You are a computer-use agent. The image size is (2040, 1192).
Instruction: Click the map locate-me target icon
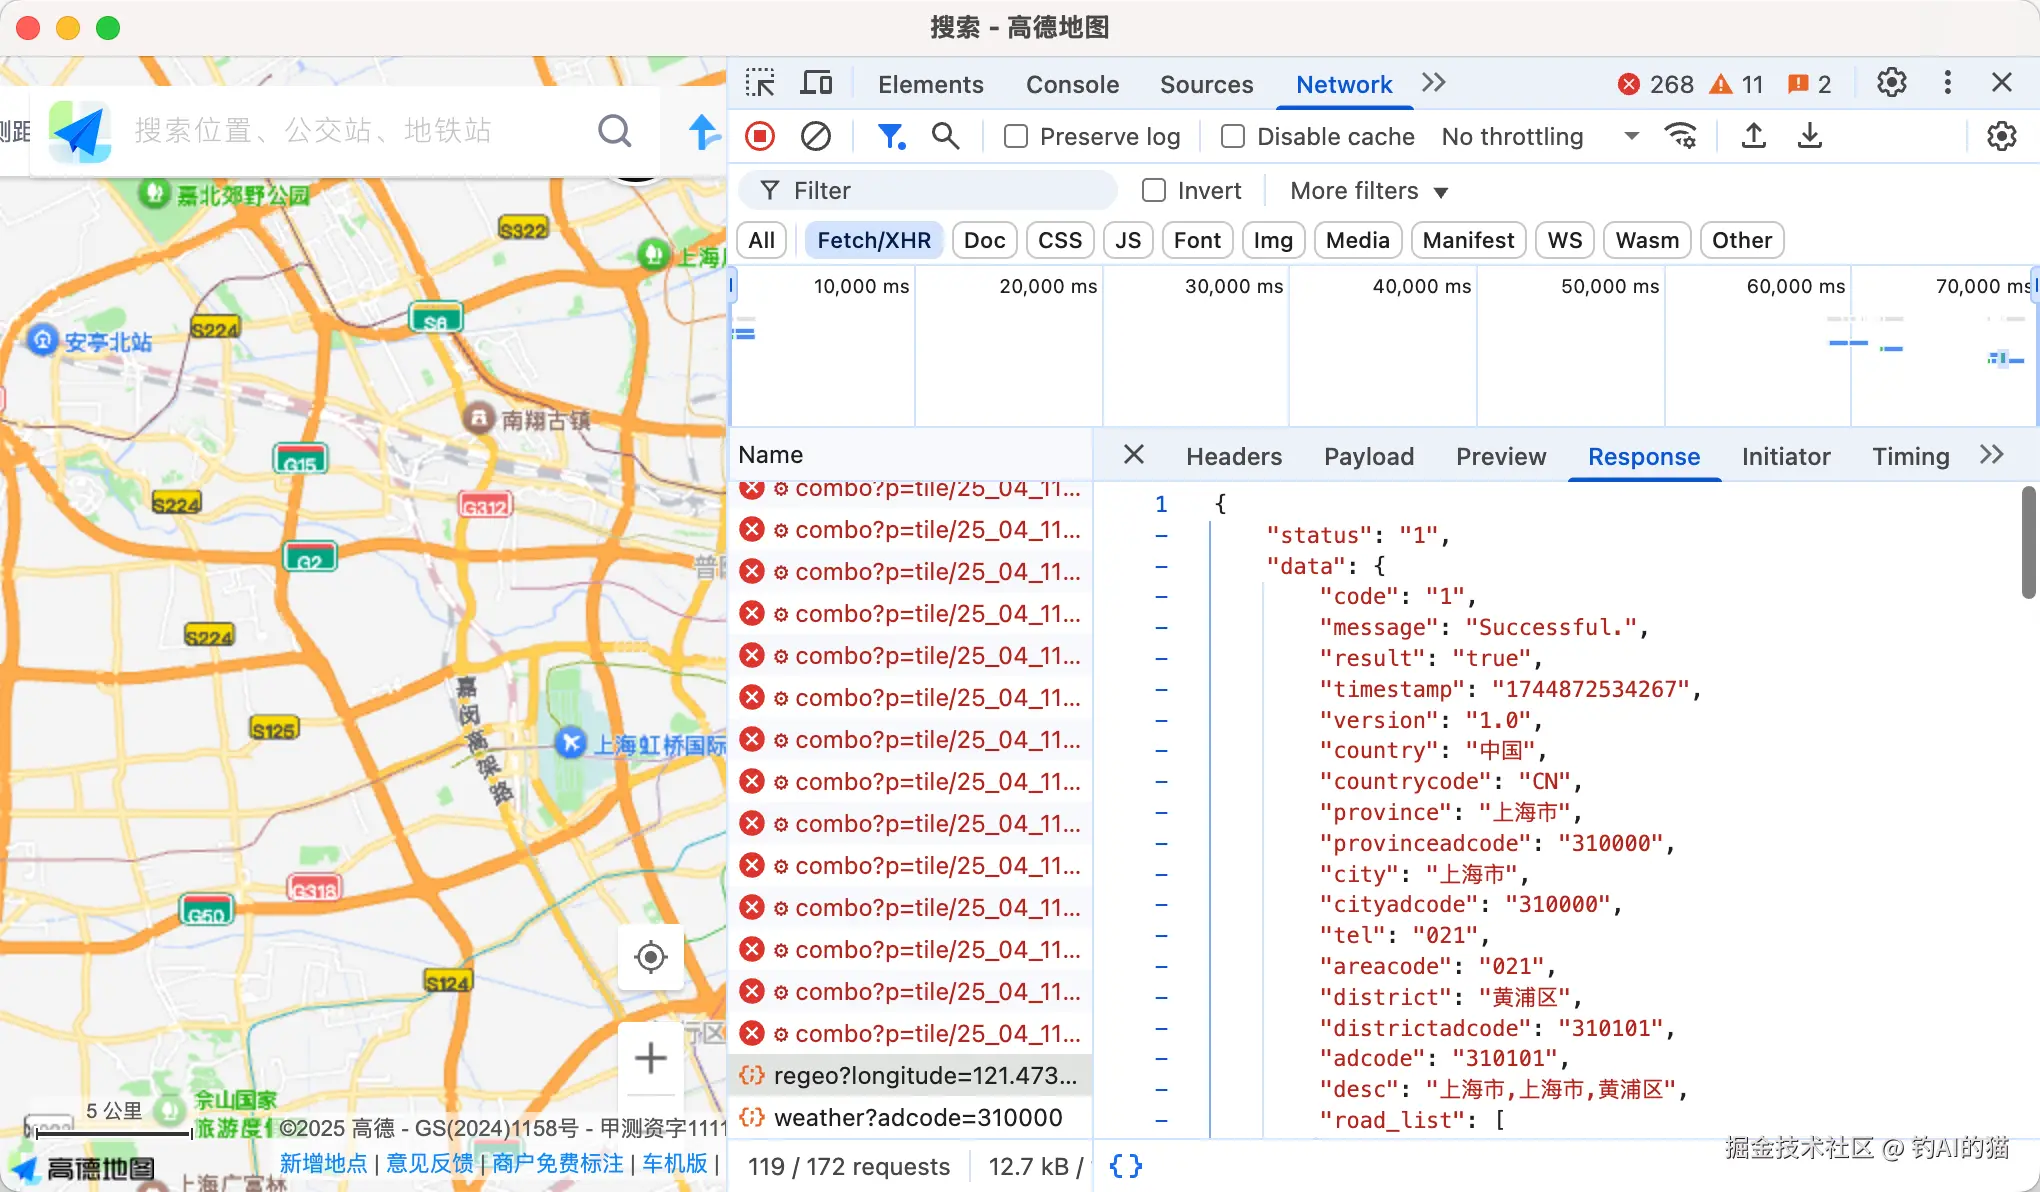(651, 957)
